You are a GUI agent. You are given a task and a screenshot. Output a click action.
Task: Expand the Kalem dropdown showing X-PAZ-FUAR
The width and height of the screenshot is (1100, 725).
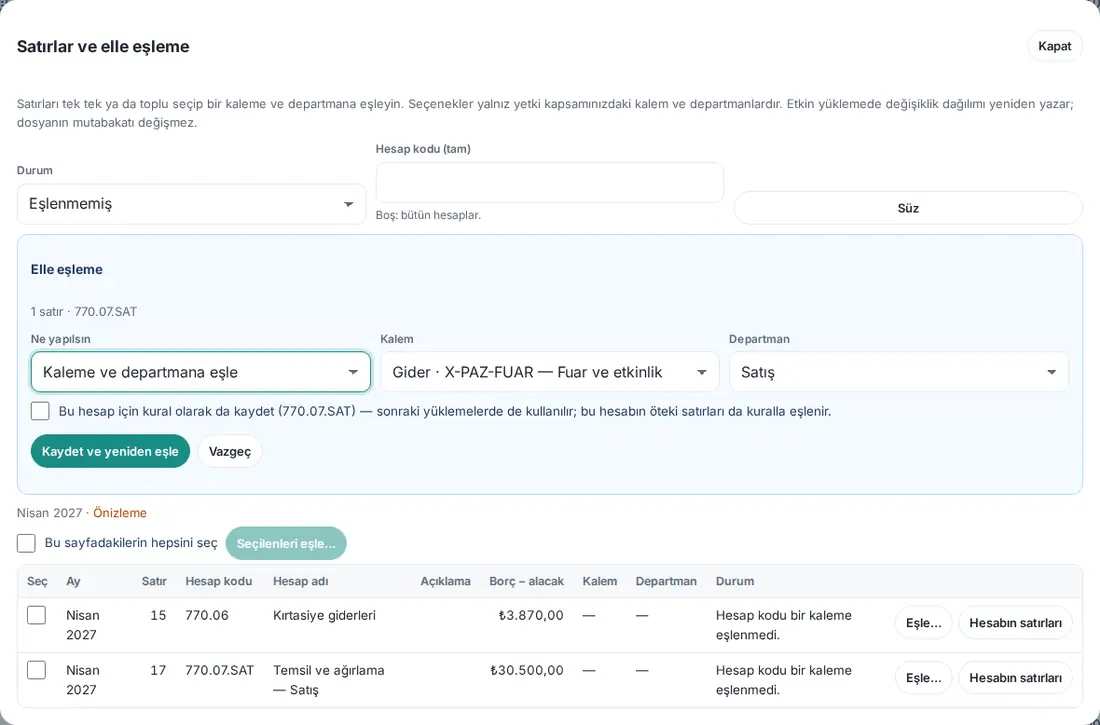(x=550, y=372)
